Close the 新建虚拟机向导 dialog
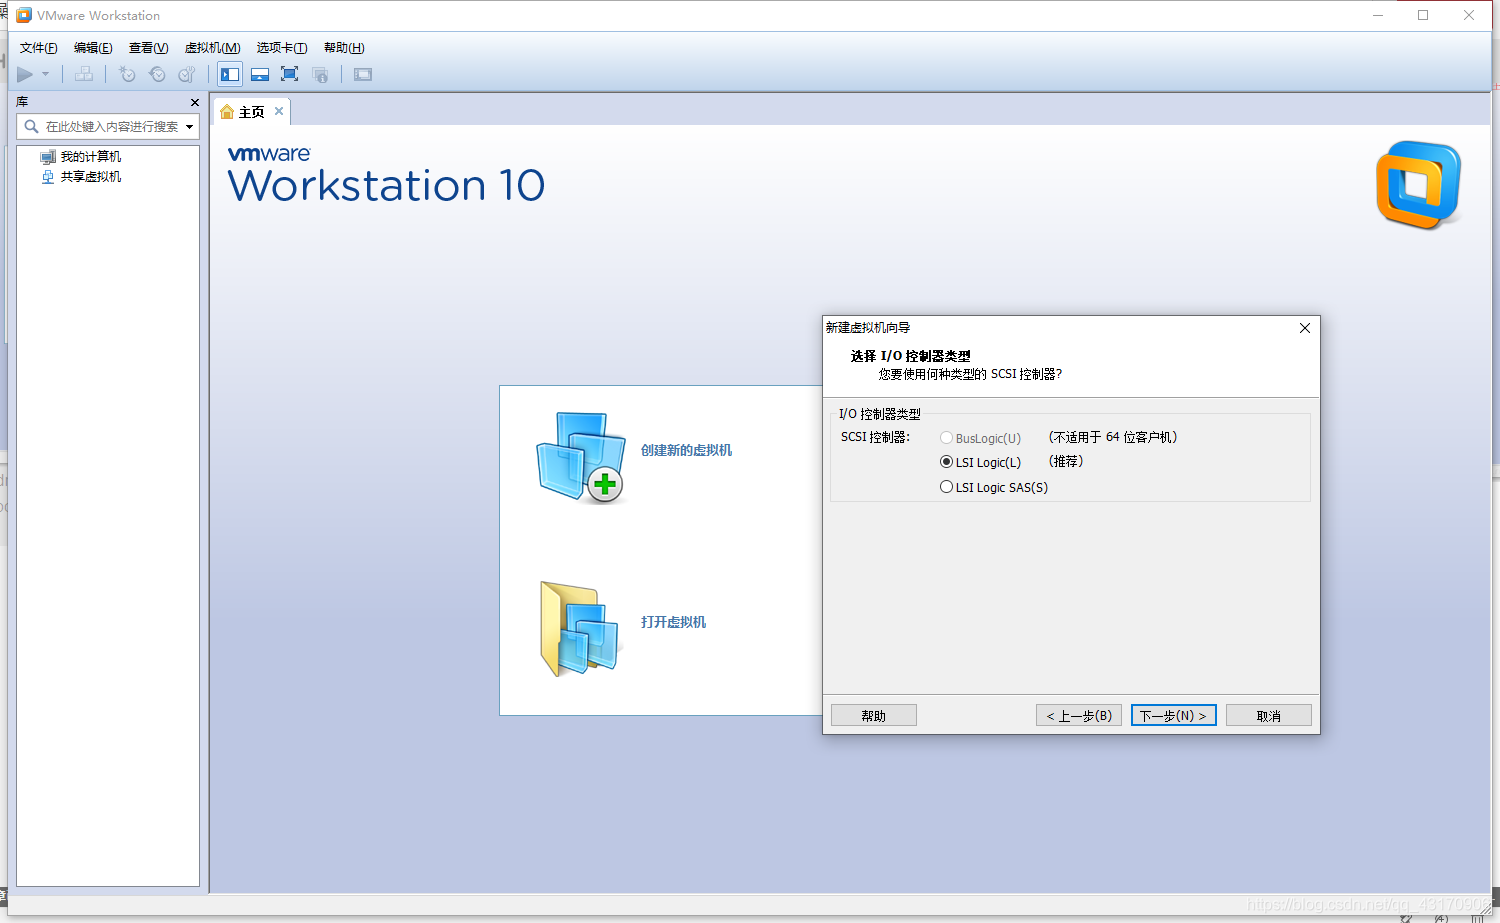 point(1305,328)
